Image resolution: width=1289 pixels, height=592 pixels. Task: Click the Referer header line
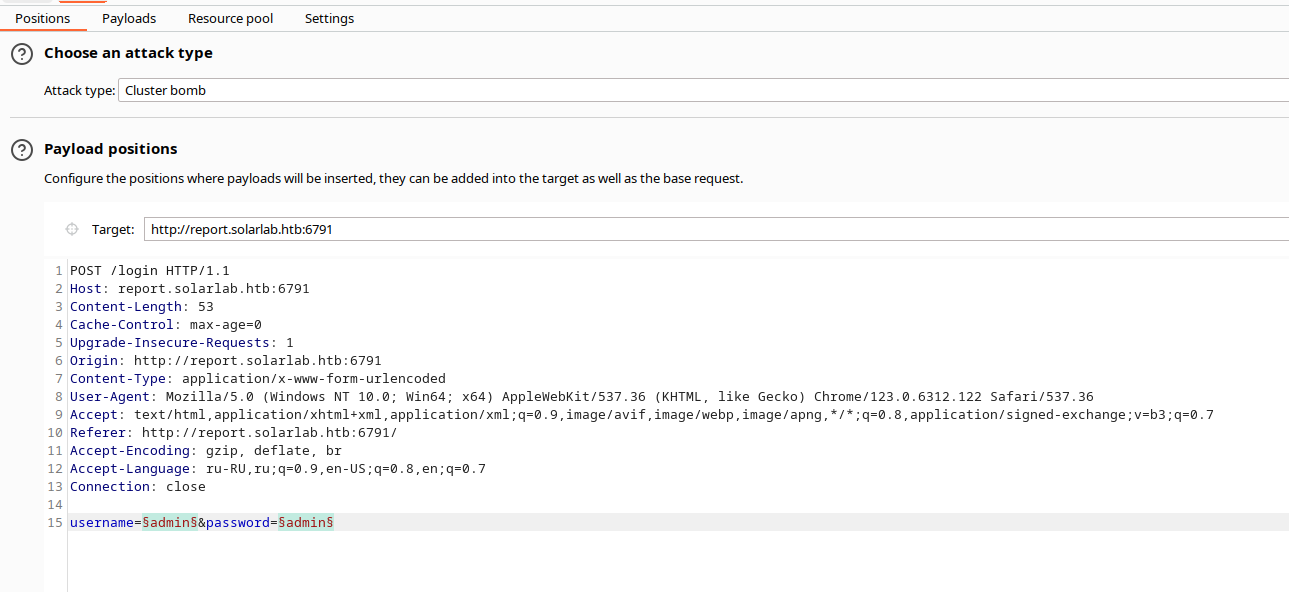click(x=234, y=433)
